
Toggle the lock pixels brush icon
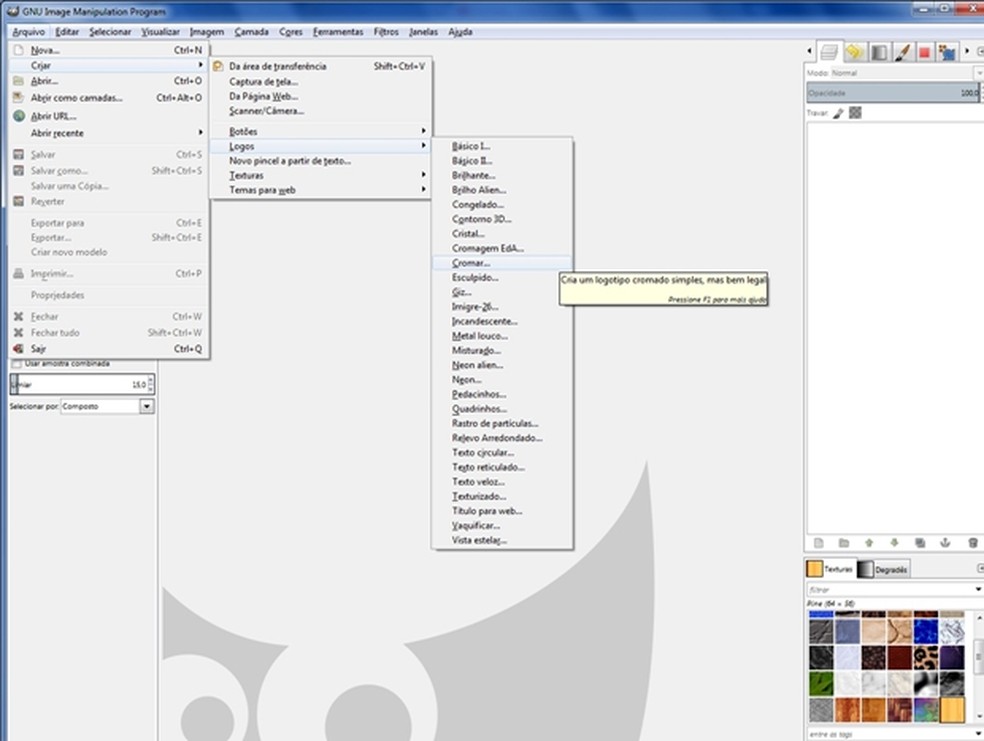click(x=839, y=113)
